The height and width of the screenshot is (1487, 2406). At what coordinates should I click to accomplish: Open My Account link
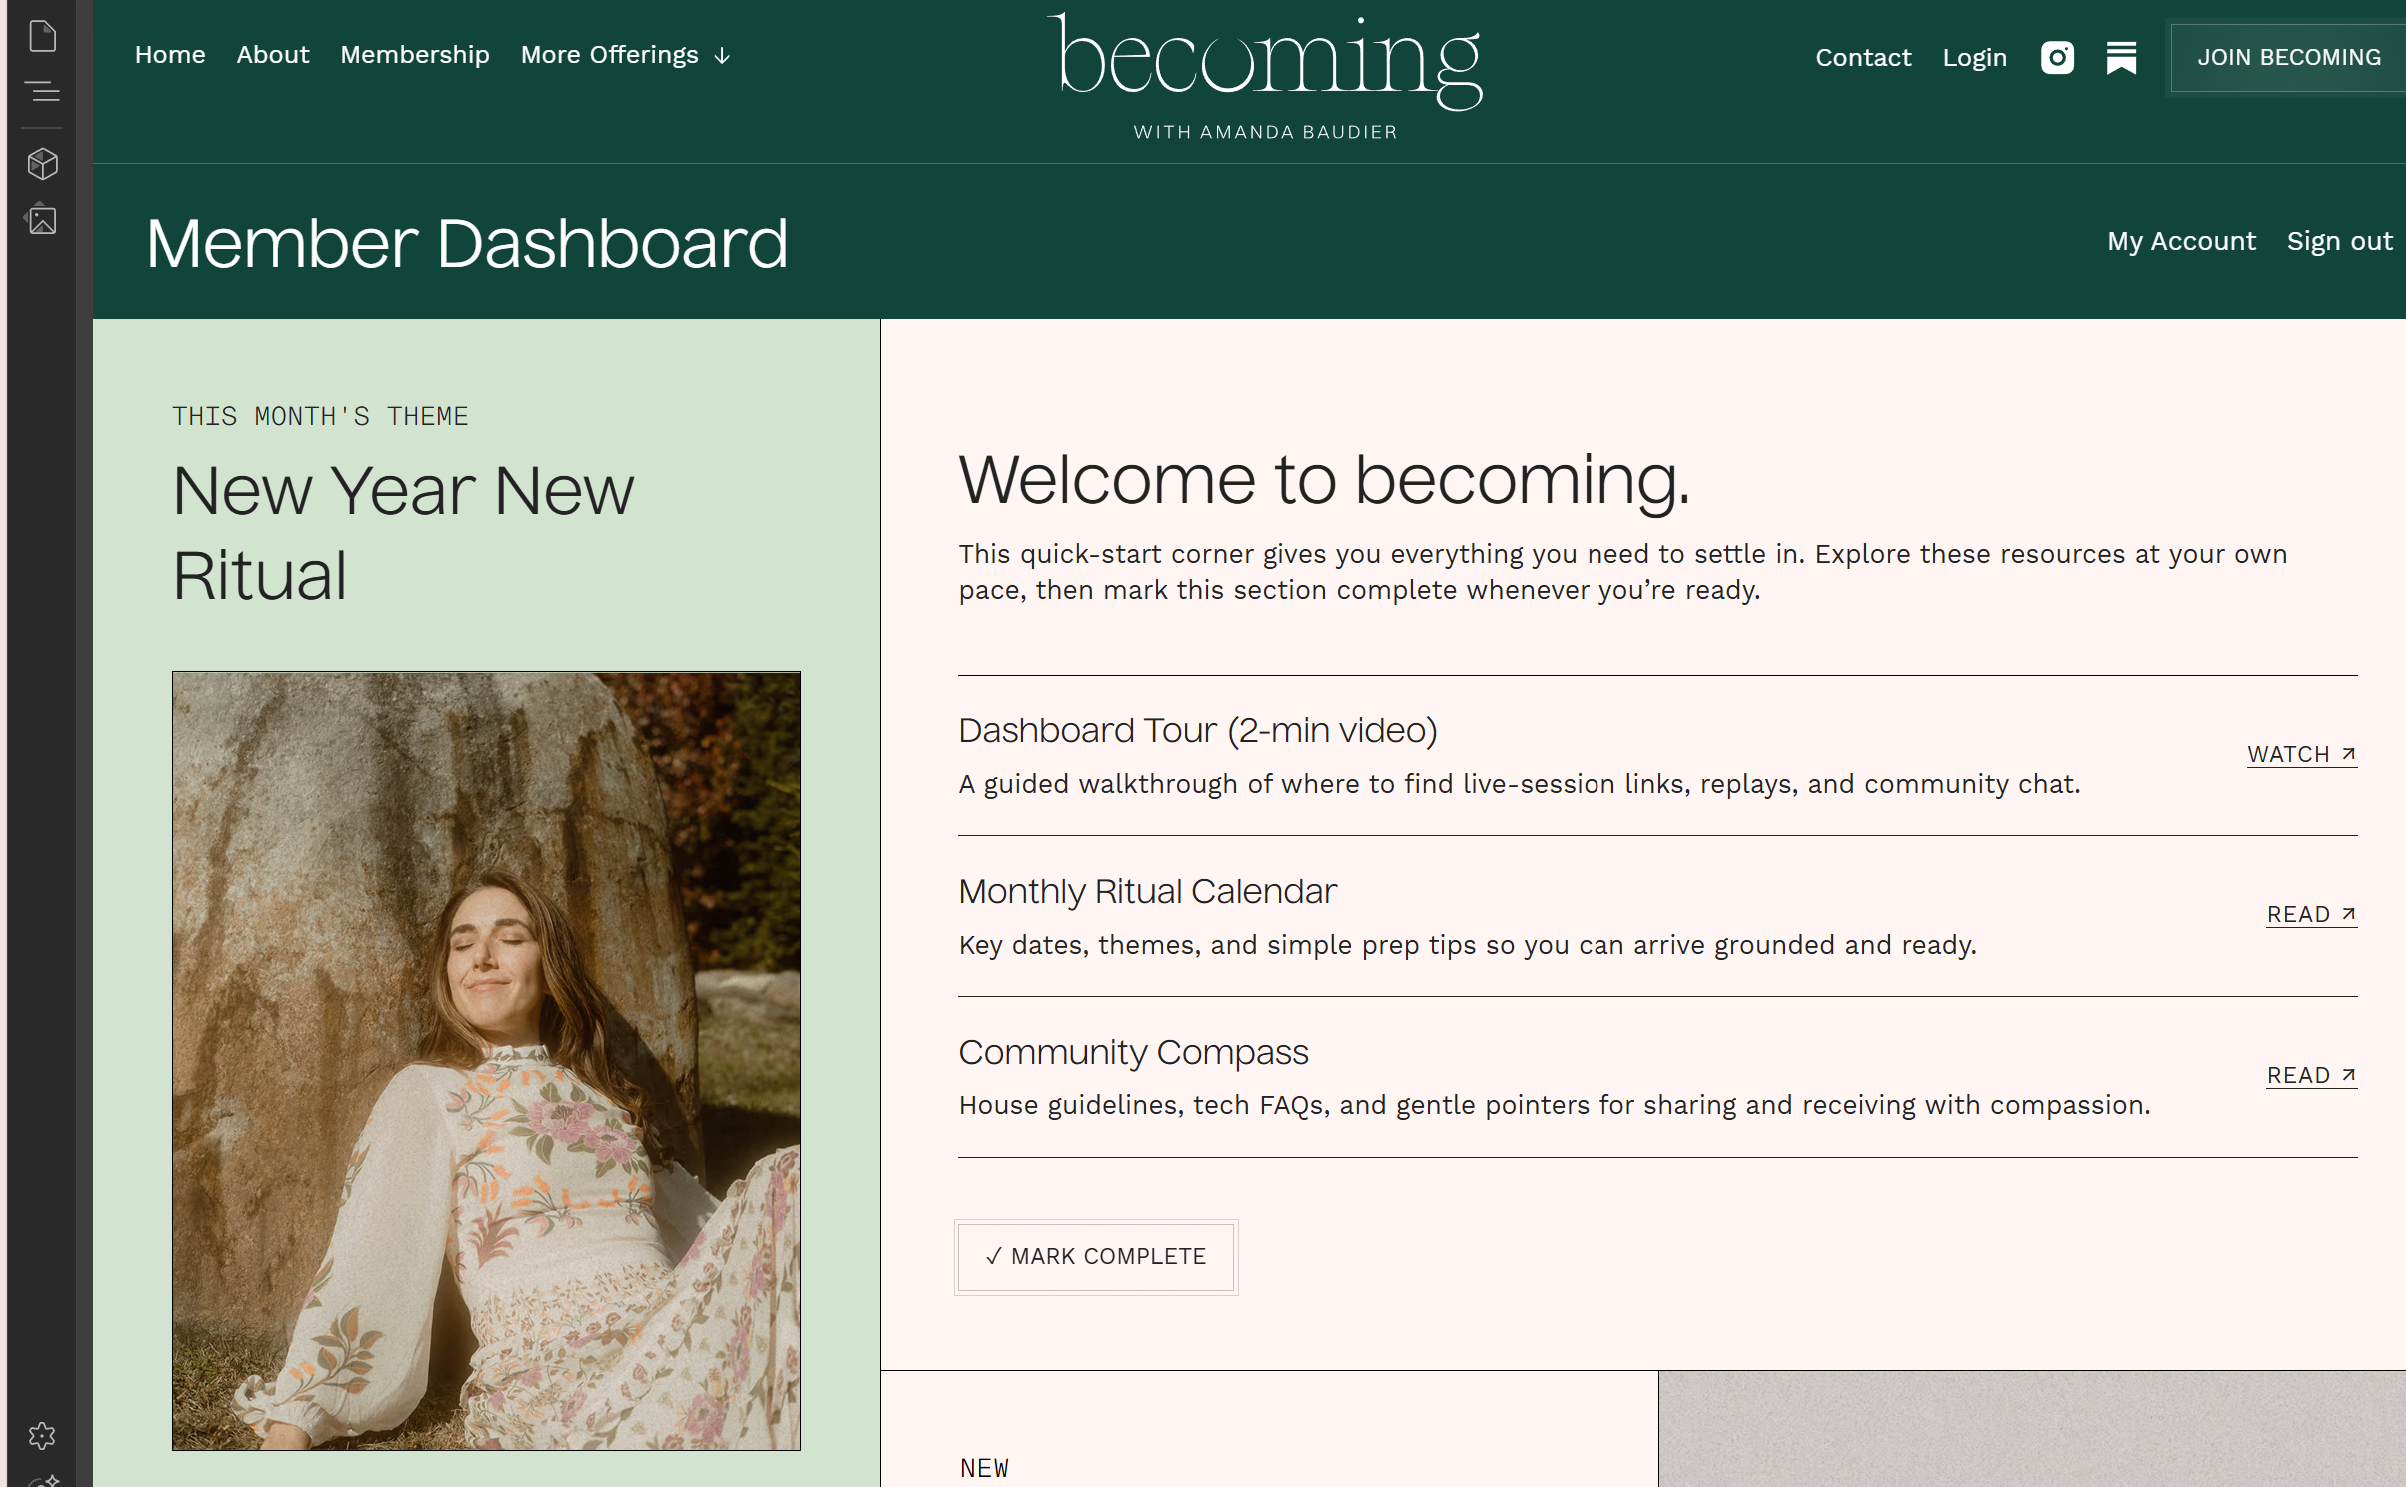tap(2181, 242)
